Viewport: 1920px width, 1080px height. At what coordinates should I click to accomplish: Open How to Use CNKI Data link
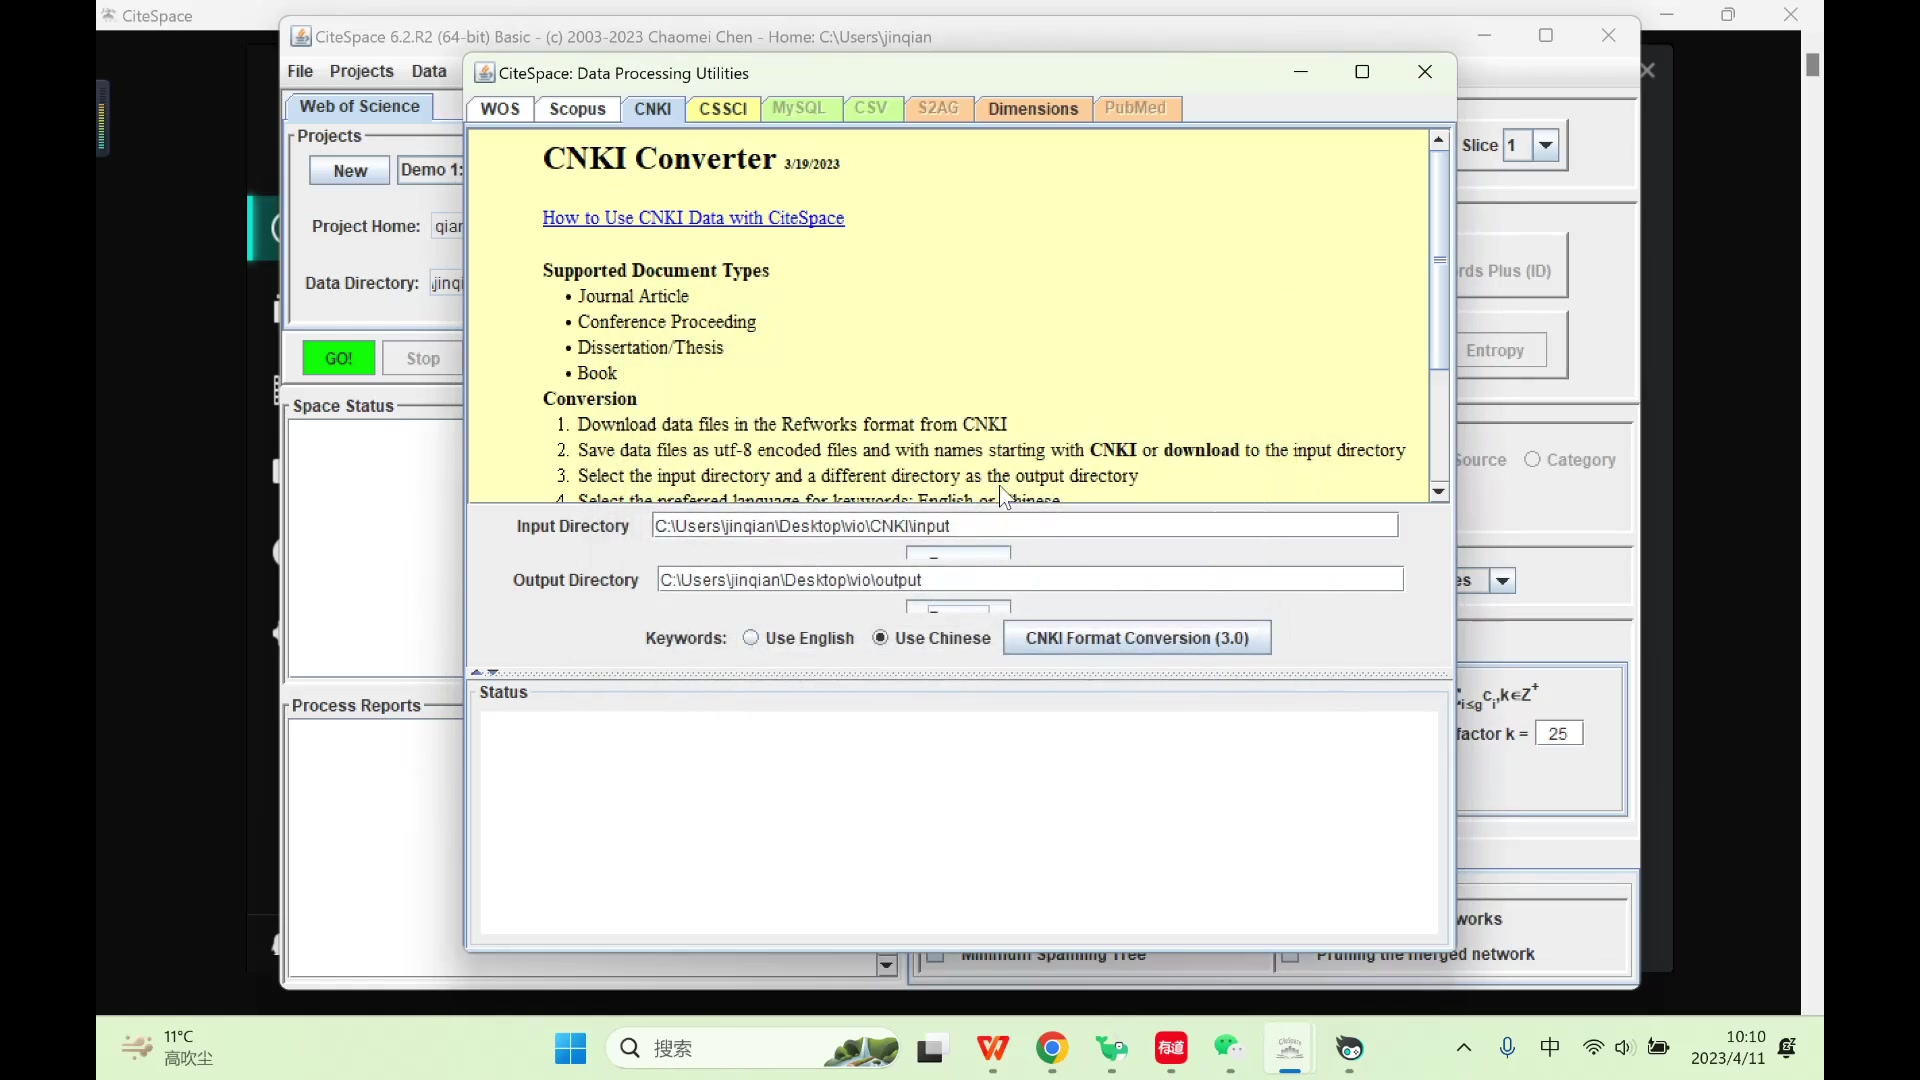(x=693, y=218)
